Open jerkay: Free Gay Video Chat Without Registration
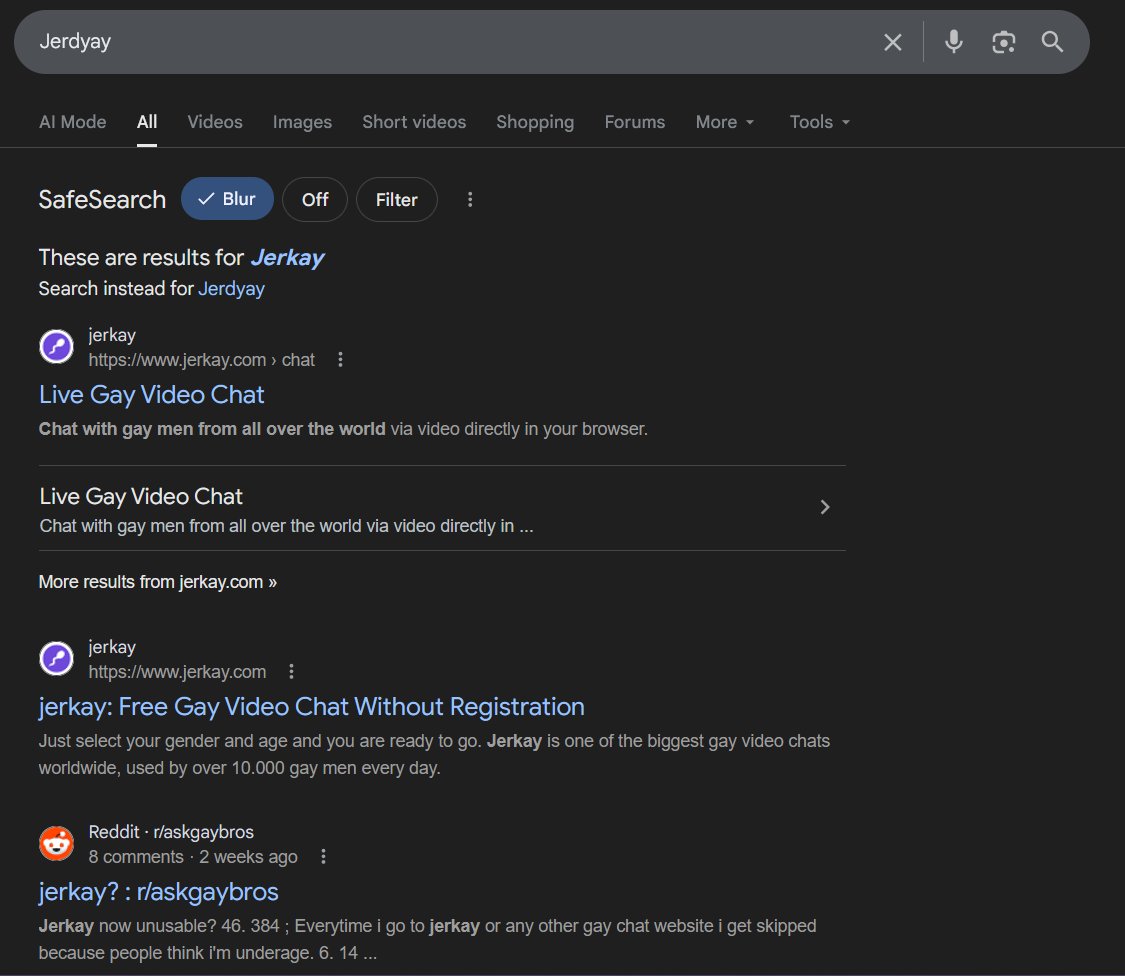 pos(311,707)
